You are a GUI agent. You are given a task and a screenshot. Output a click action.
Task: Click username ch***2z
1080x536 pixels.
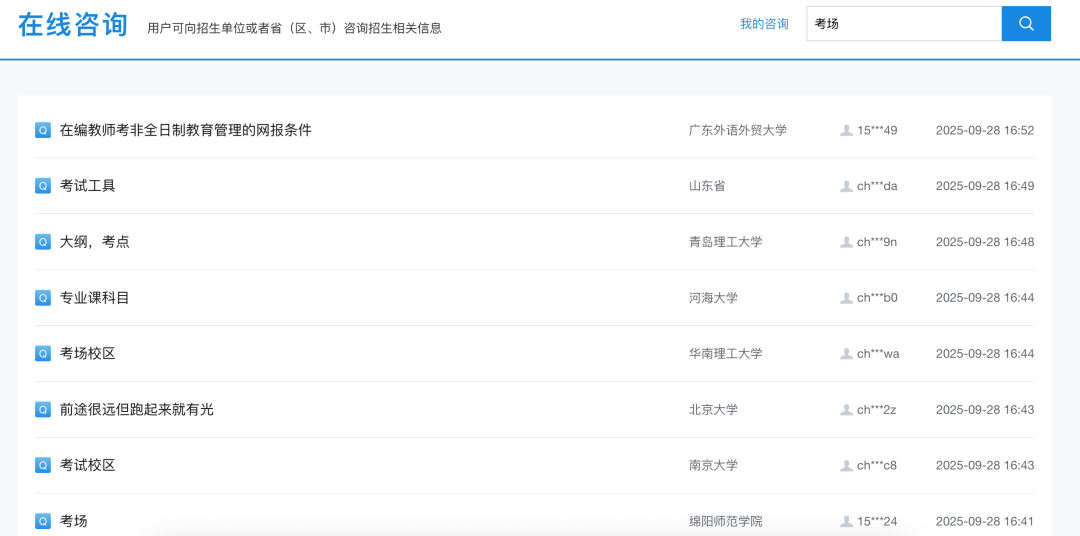(x=876, y=410)
